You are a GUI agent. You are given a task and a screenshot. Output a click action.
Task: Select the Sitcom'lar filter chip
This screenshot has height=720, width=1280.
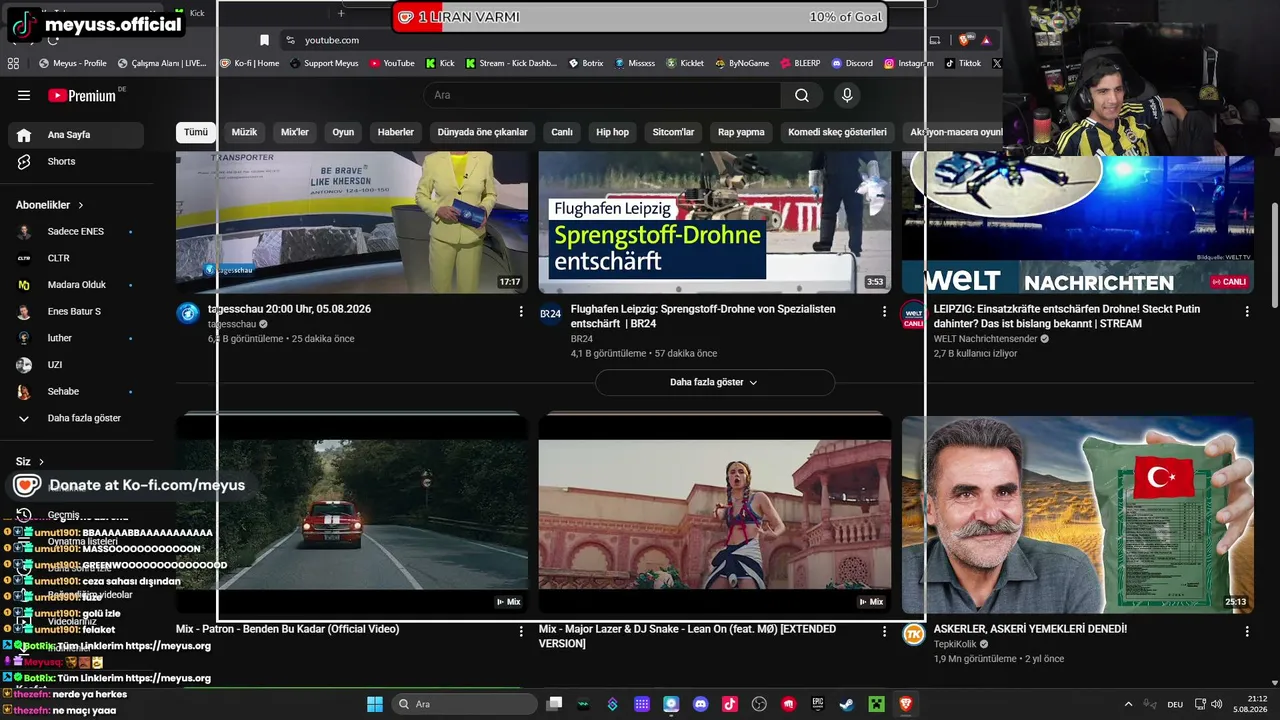(x=673, y=132)
